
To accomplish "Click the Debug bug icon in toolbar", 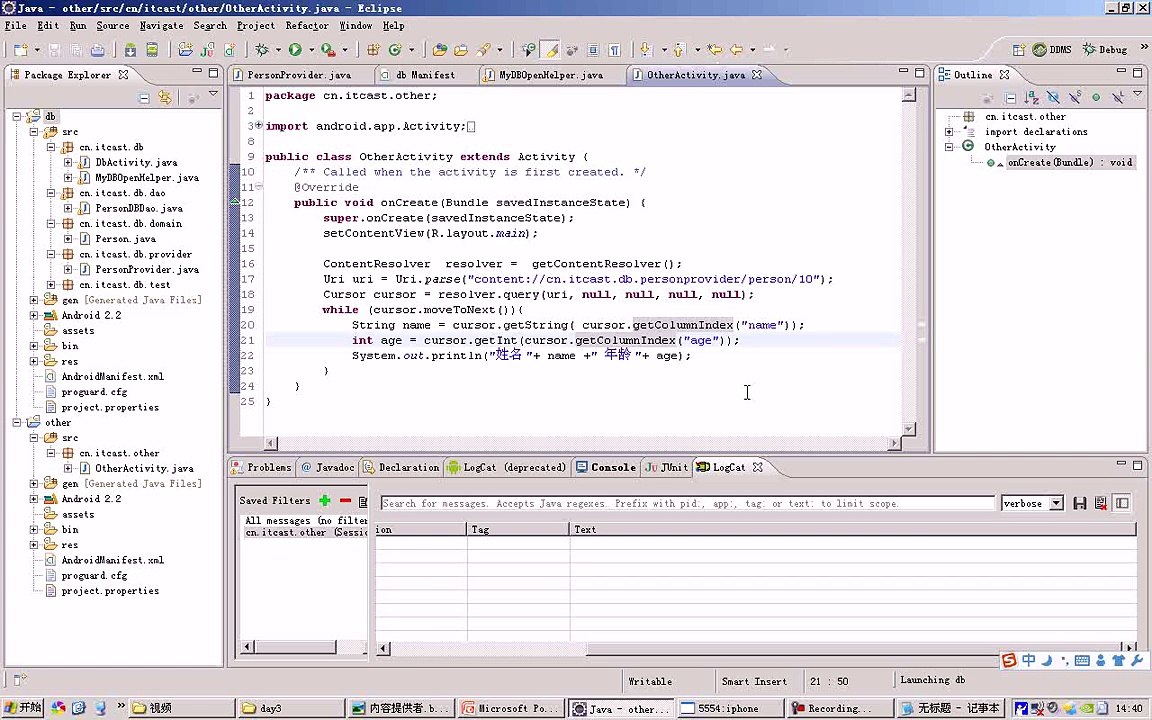I will pyautogui.click(x=262, y=50).
